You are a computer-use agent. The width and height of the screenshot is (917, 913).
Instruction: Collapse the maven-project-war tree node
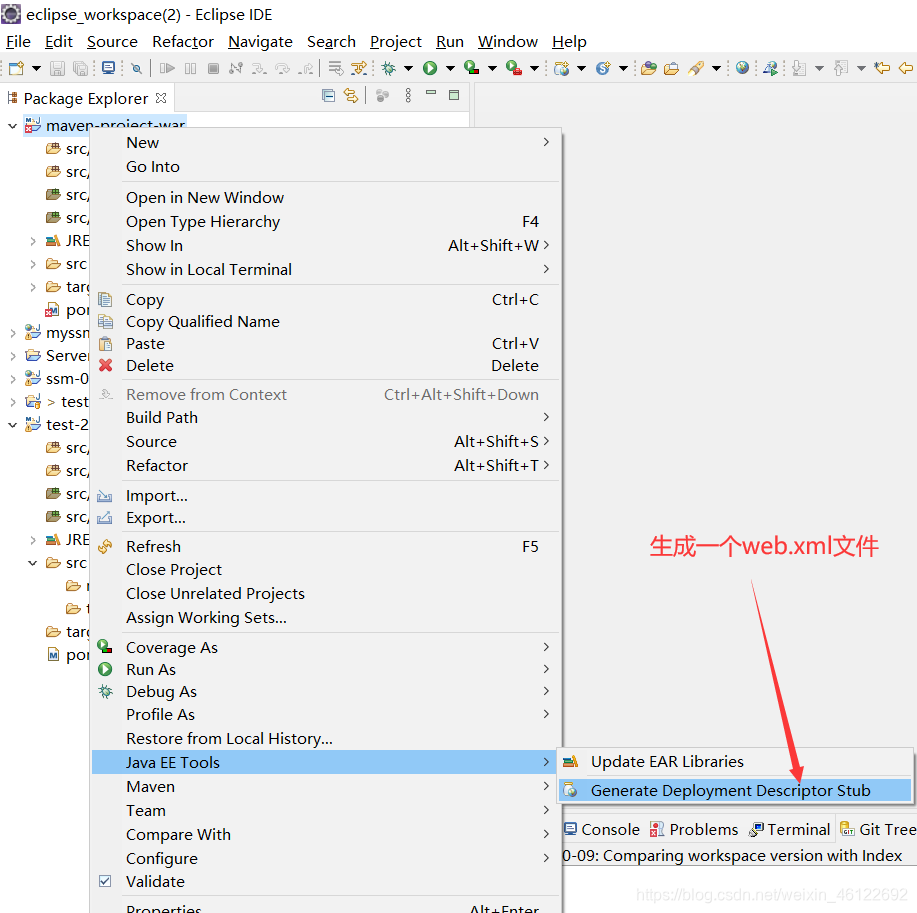(12, 126)
